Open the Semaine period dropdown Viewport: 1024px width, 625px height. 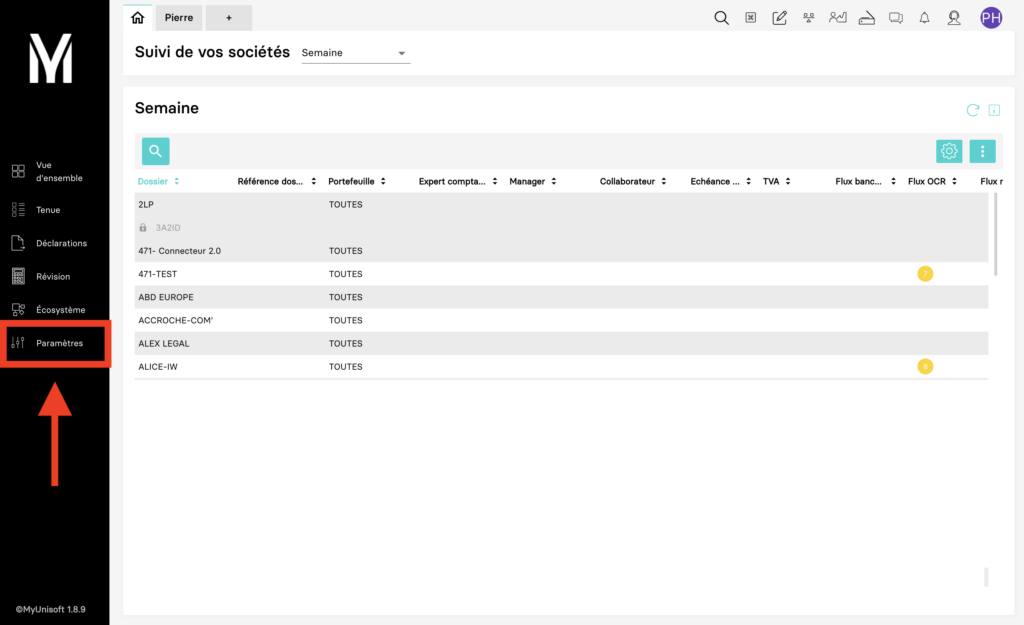[x=355, y=53]
